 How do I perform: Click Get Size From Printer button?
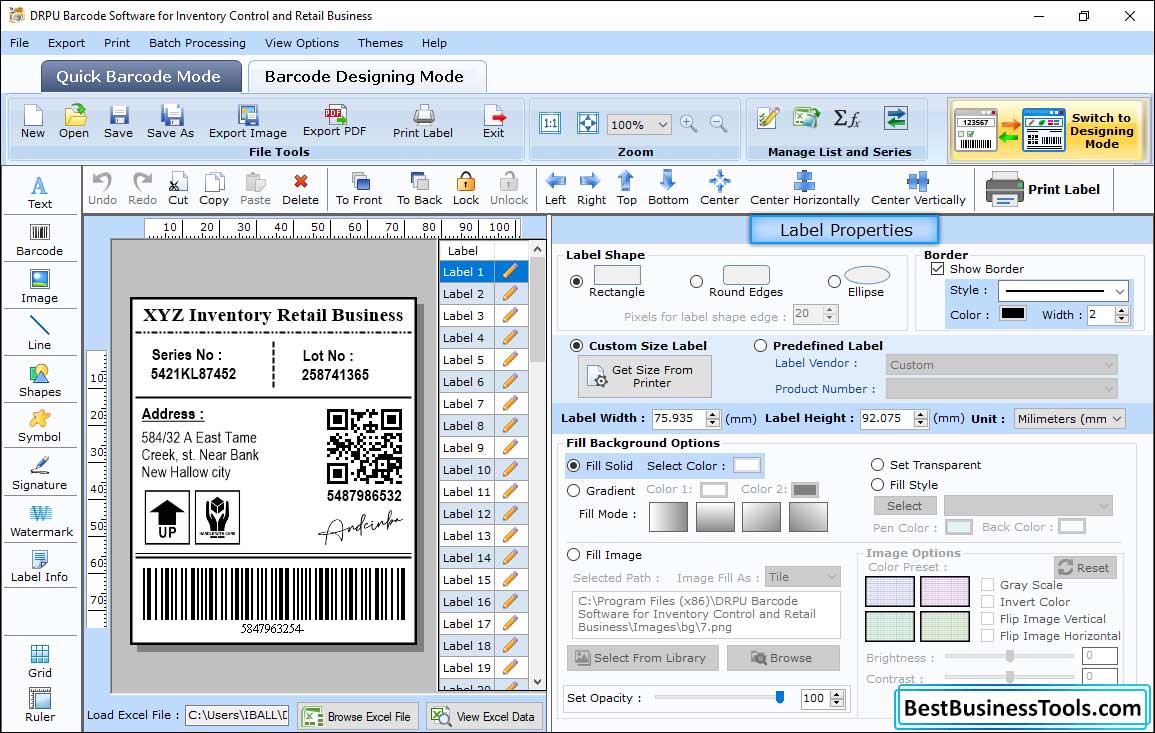pos(645,376)
